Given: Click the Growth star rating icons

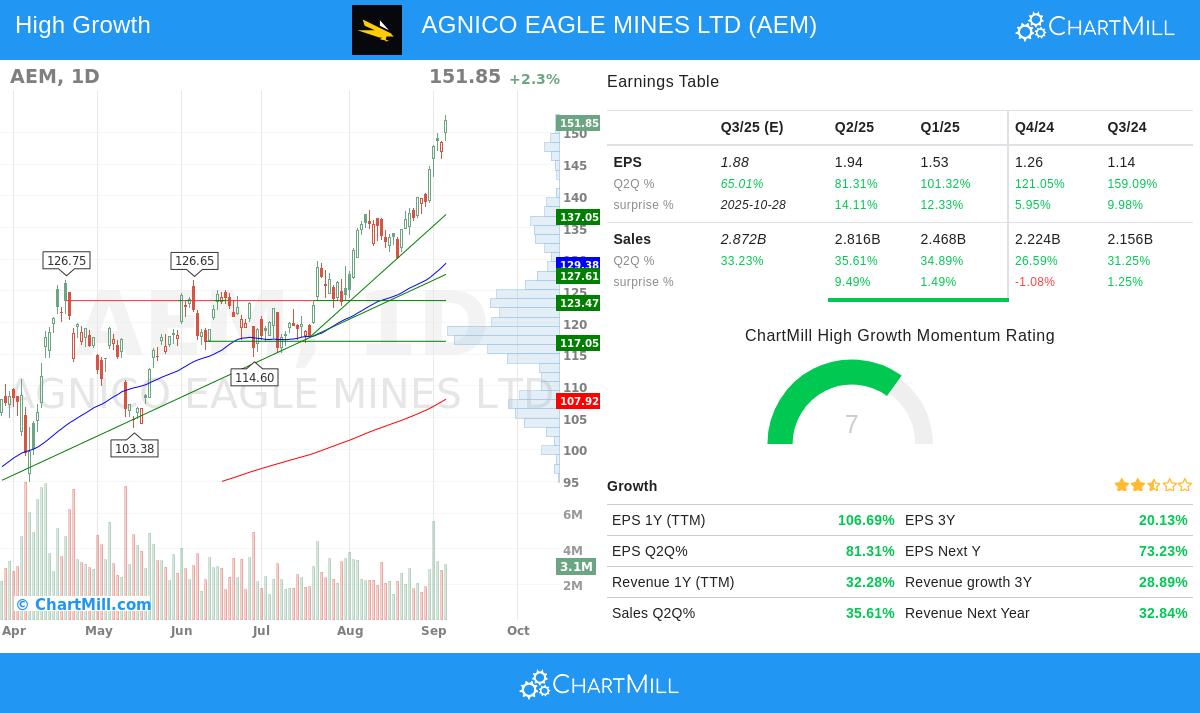Looking at the screenshot, I should tap(1153, 485).
